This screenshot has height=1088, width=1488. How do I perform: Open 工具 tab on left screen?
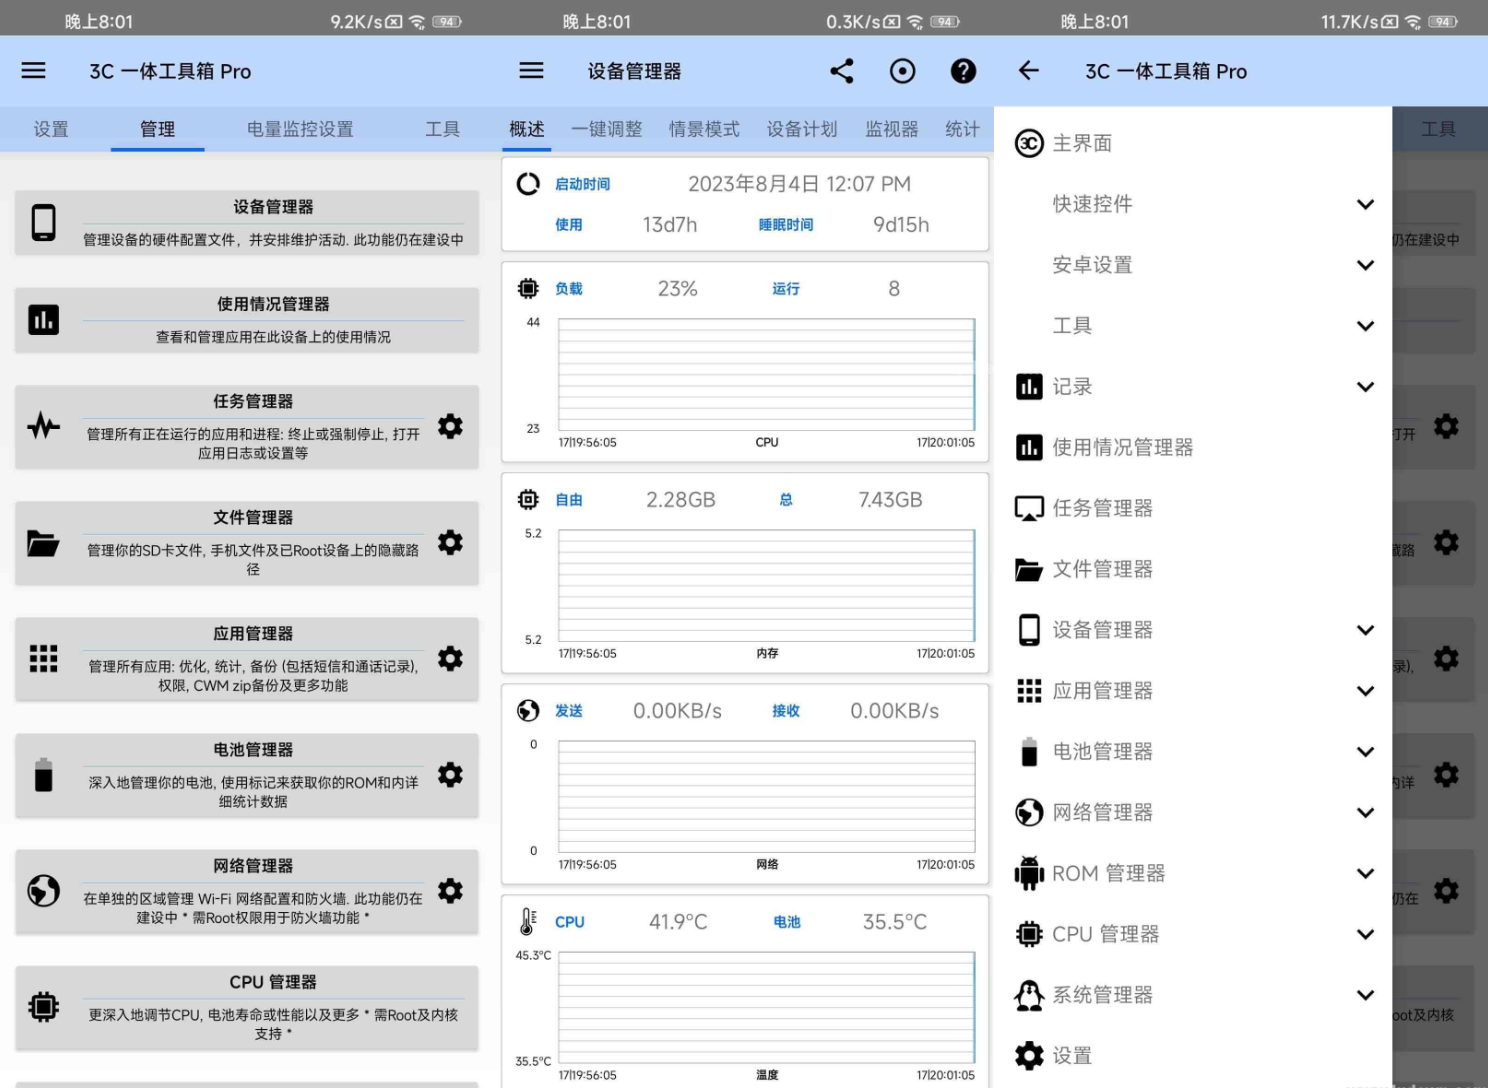(x=442, y=129)
